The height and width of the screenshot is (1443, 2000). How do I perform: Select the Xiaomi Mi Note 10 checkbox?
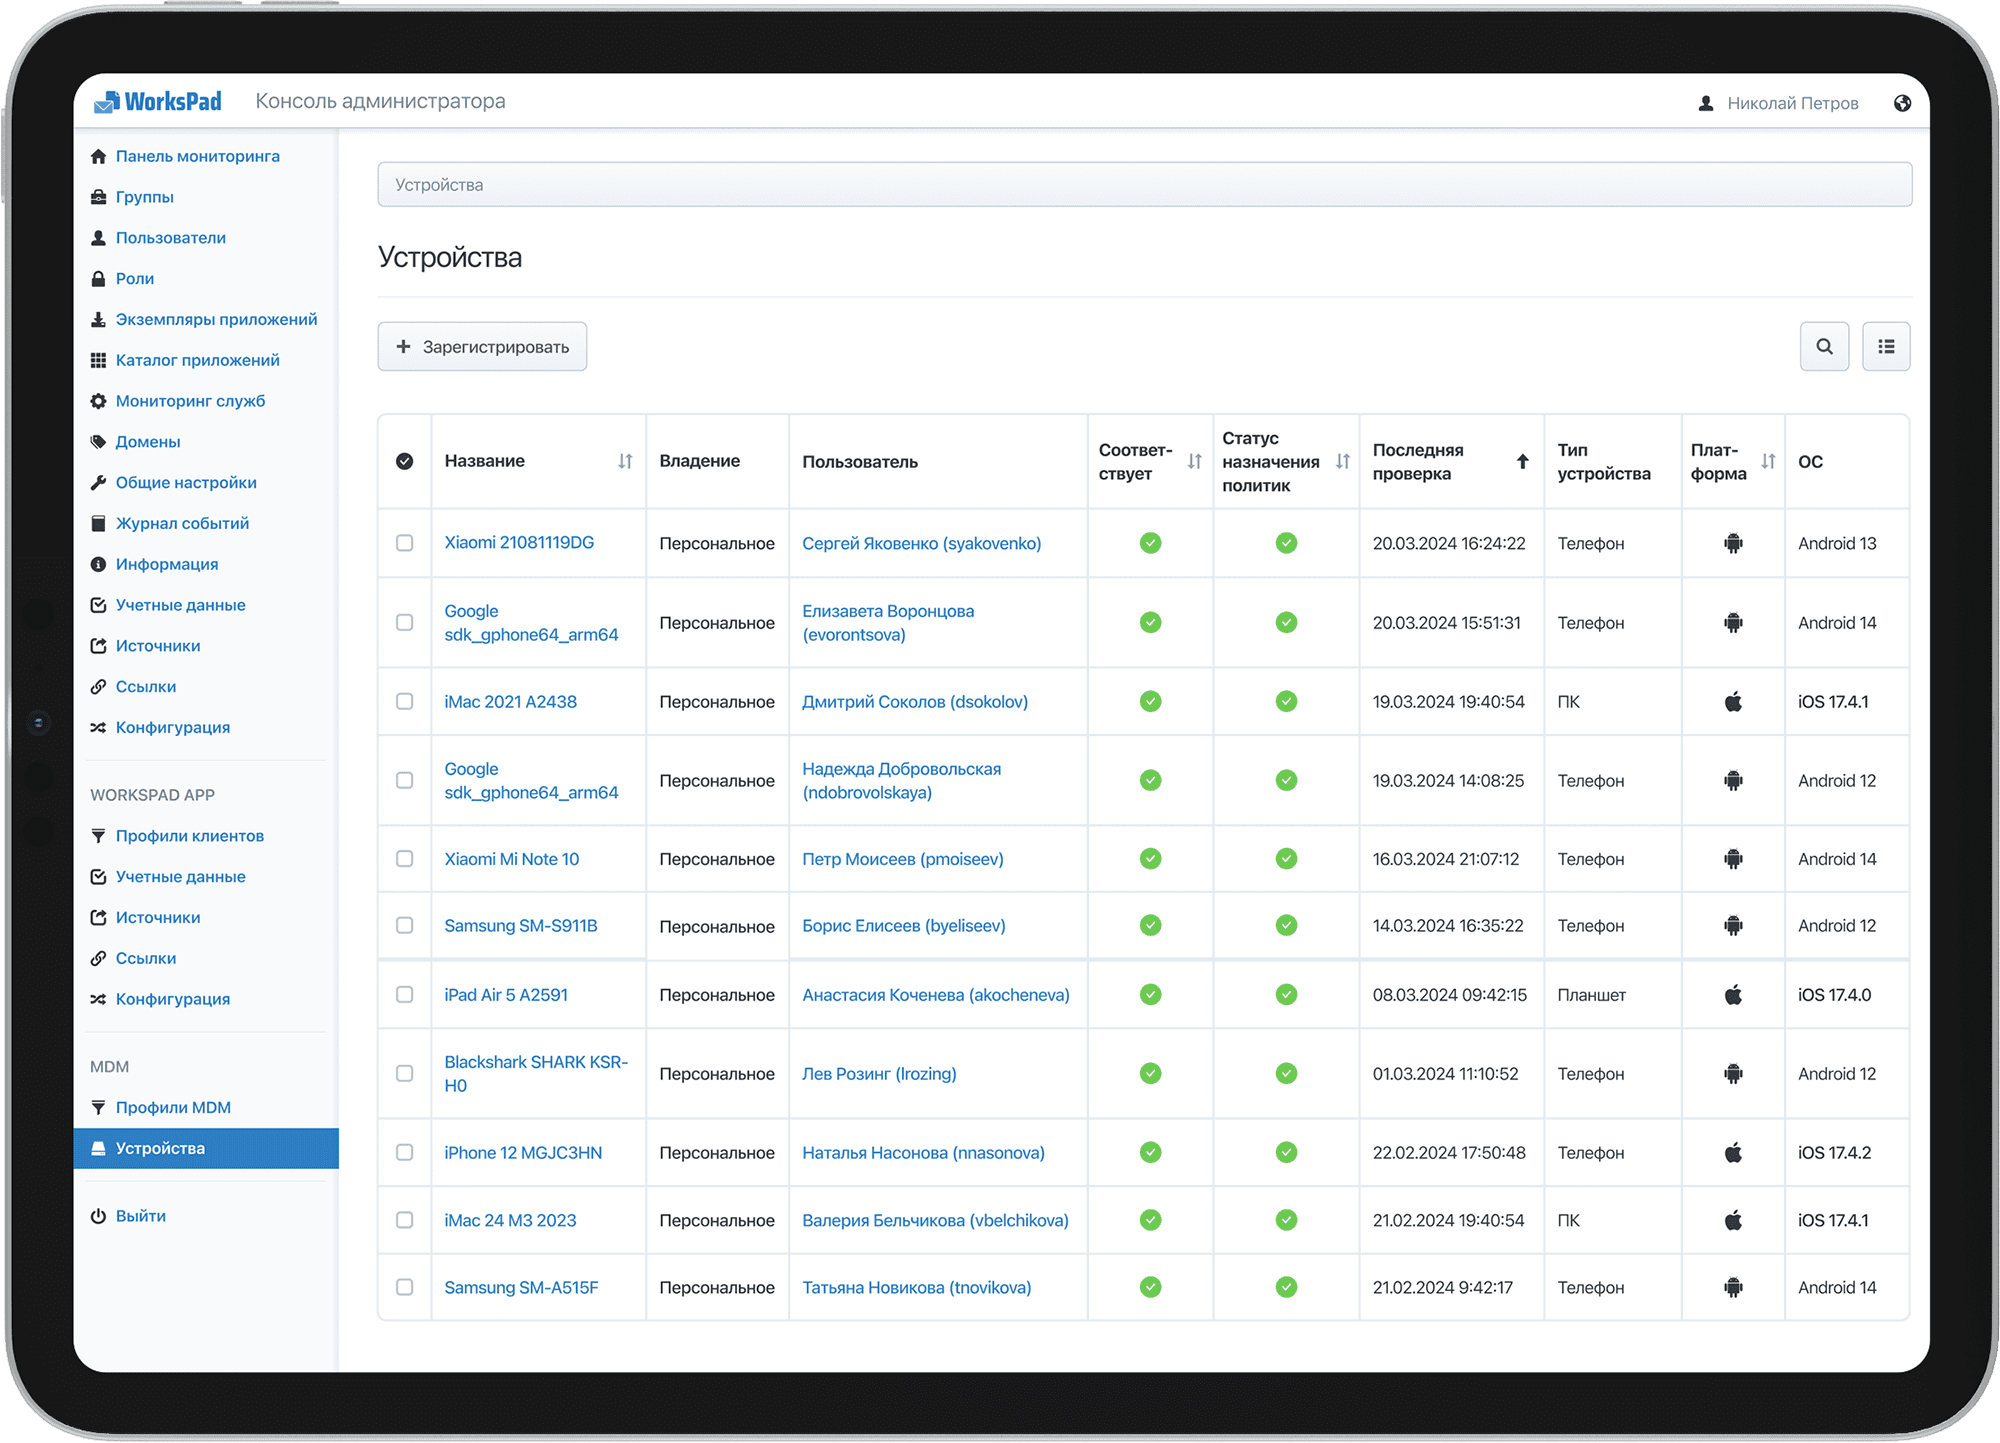(405, 859)
